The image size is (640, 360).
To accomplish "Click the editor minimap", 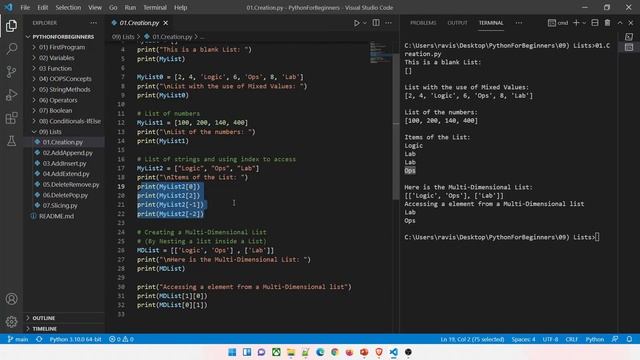I will point(380,52).
